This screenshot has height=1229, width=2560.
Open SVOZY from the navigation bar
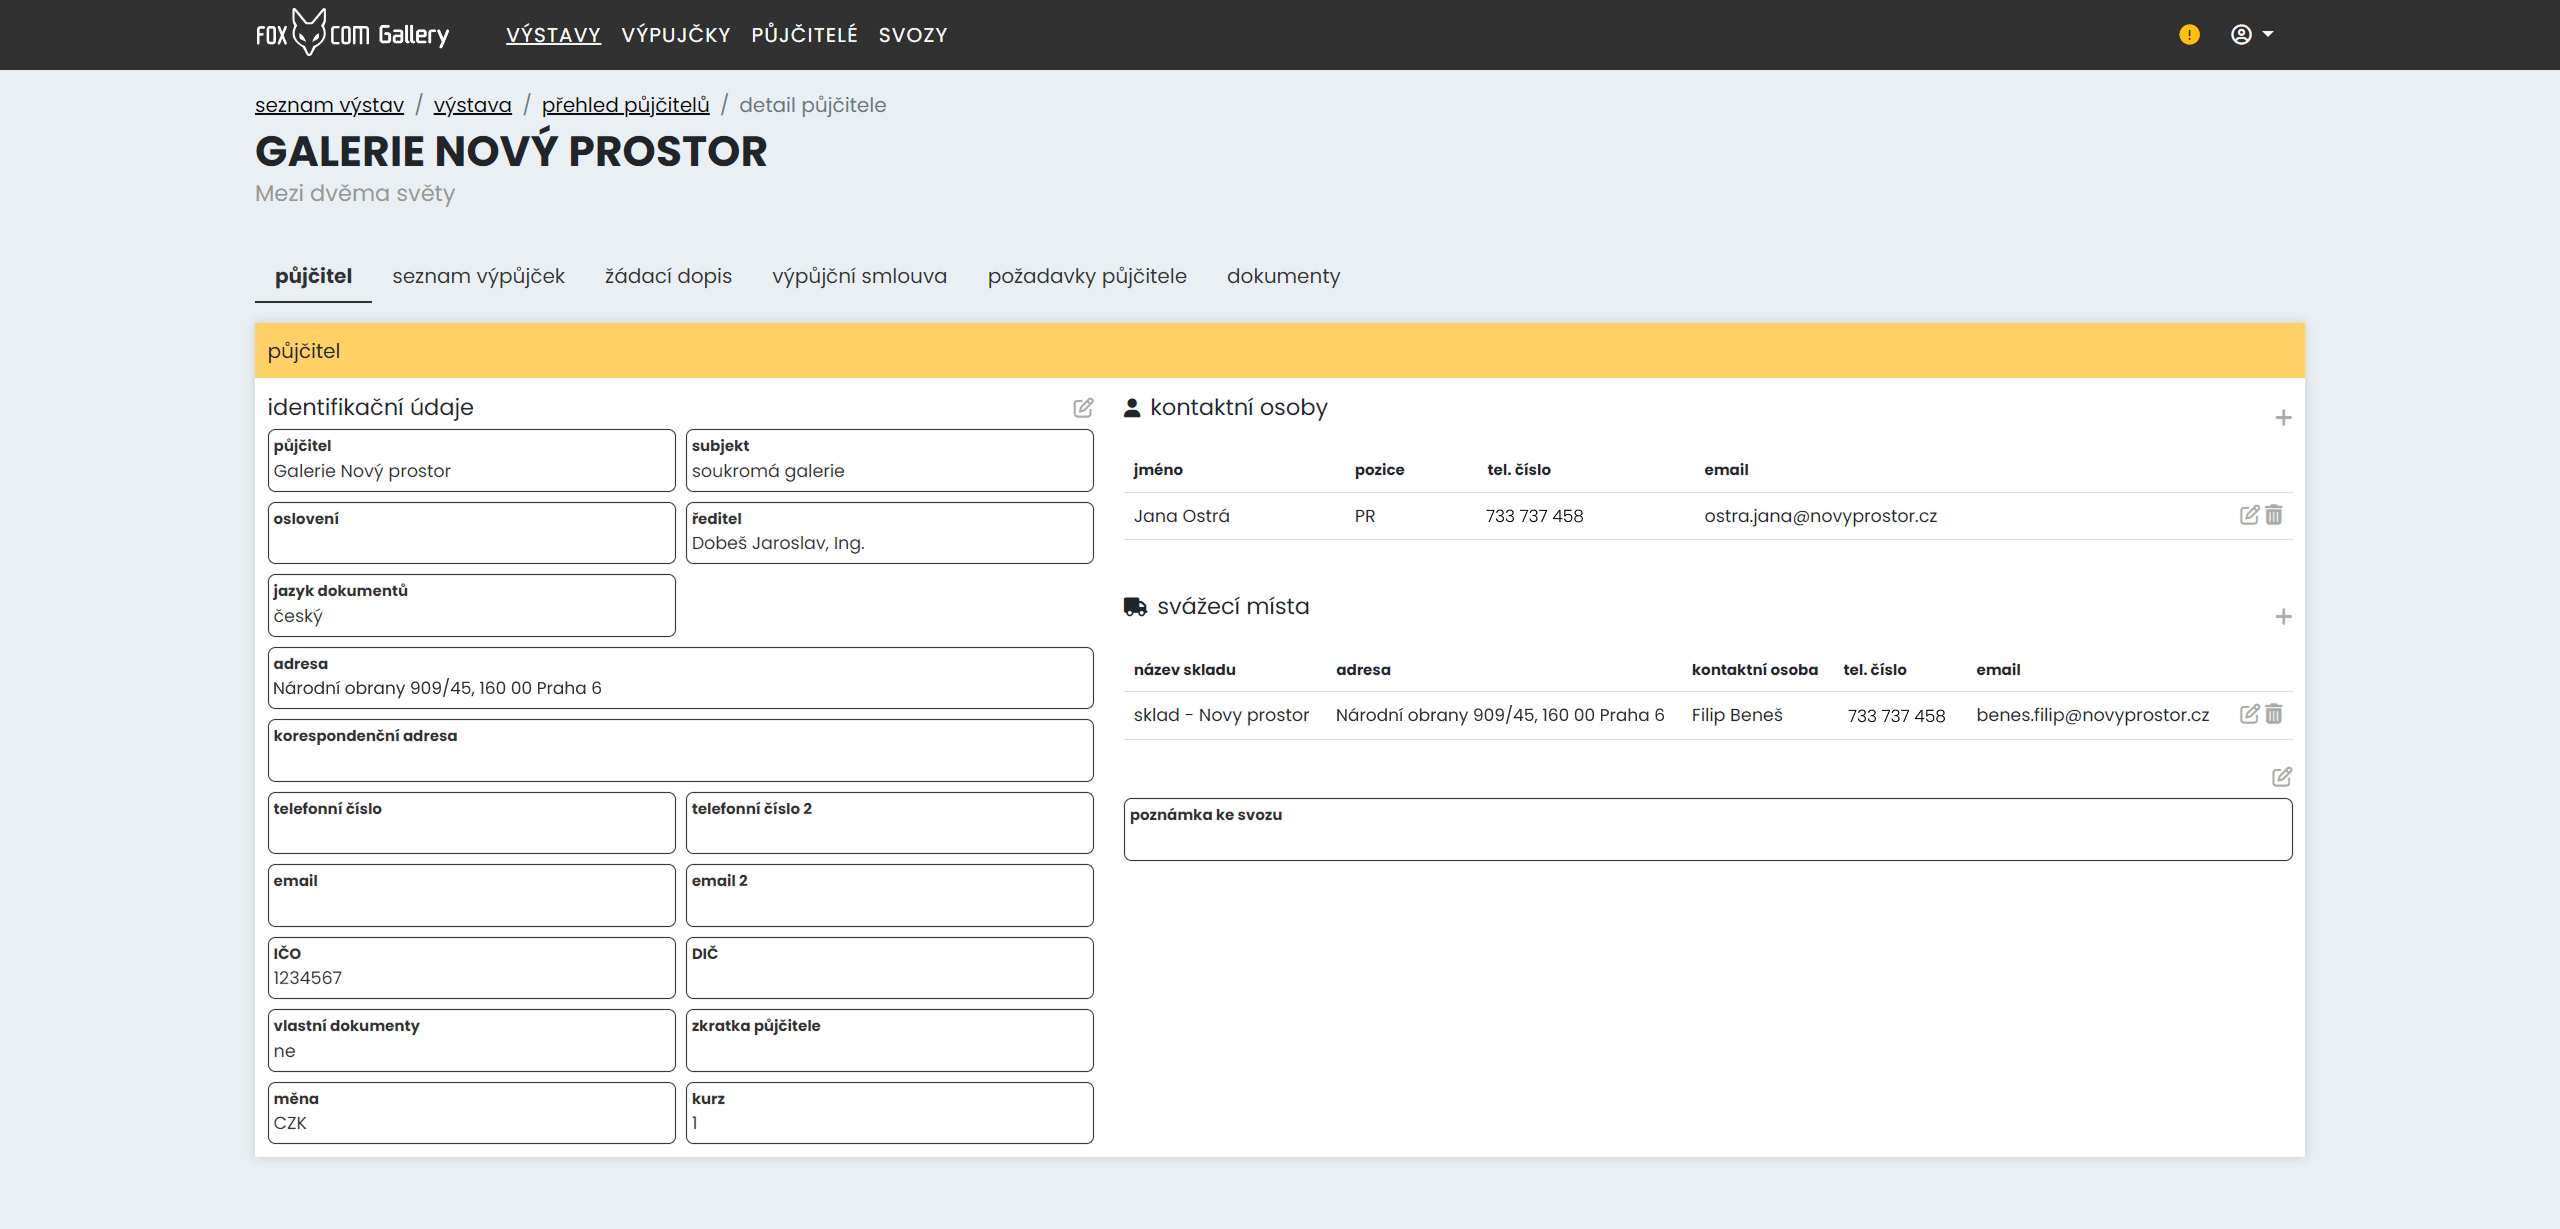[x=913, y=35]
